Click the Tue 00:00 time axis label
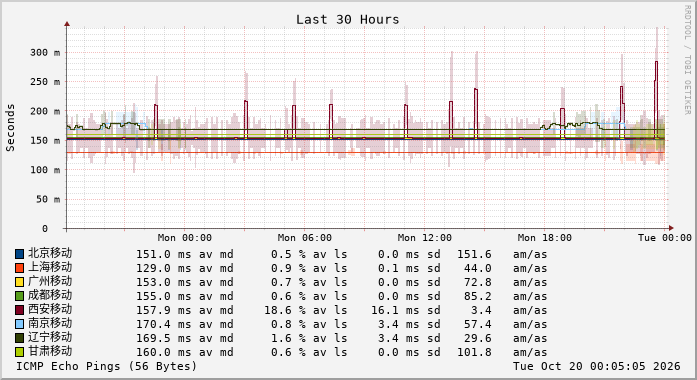The width and height of the screenshot is (697, 380). 665,238
